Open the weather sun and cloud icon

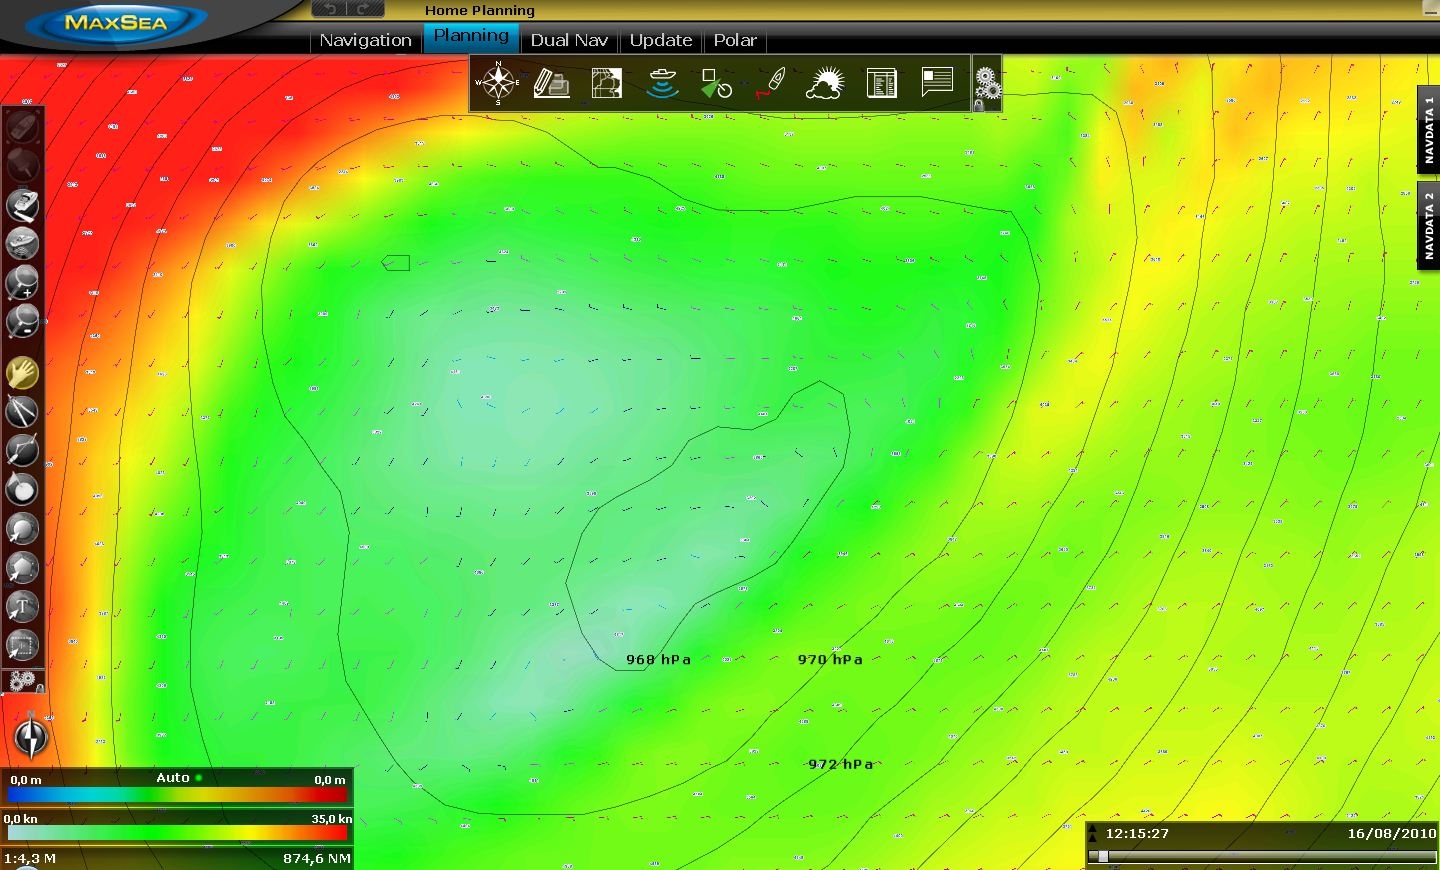pyautogui.click(x=825, y=83)
